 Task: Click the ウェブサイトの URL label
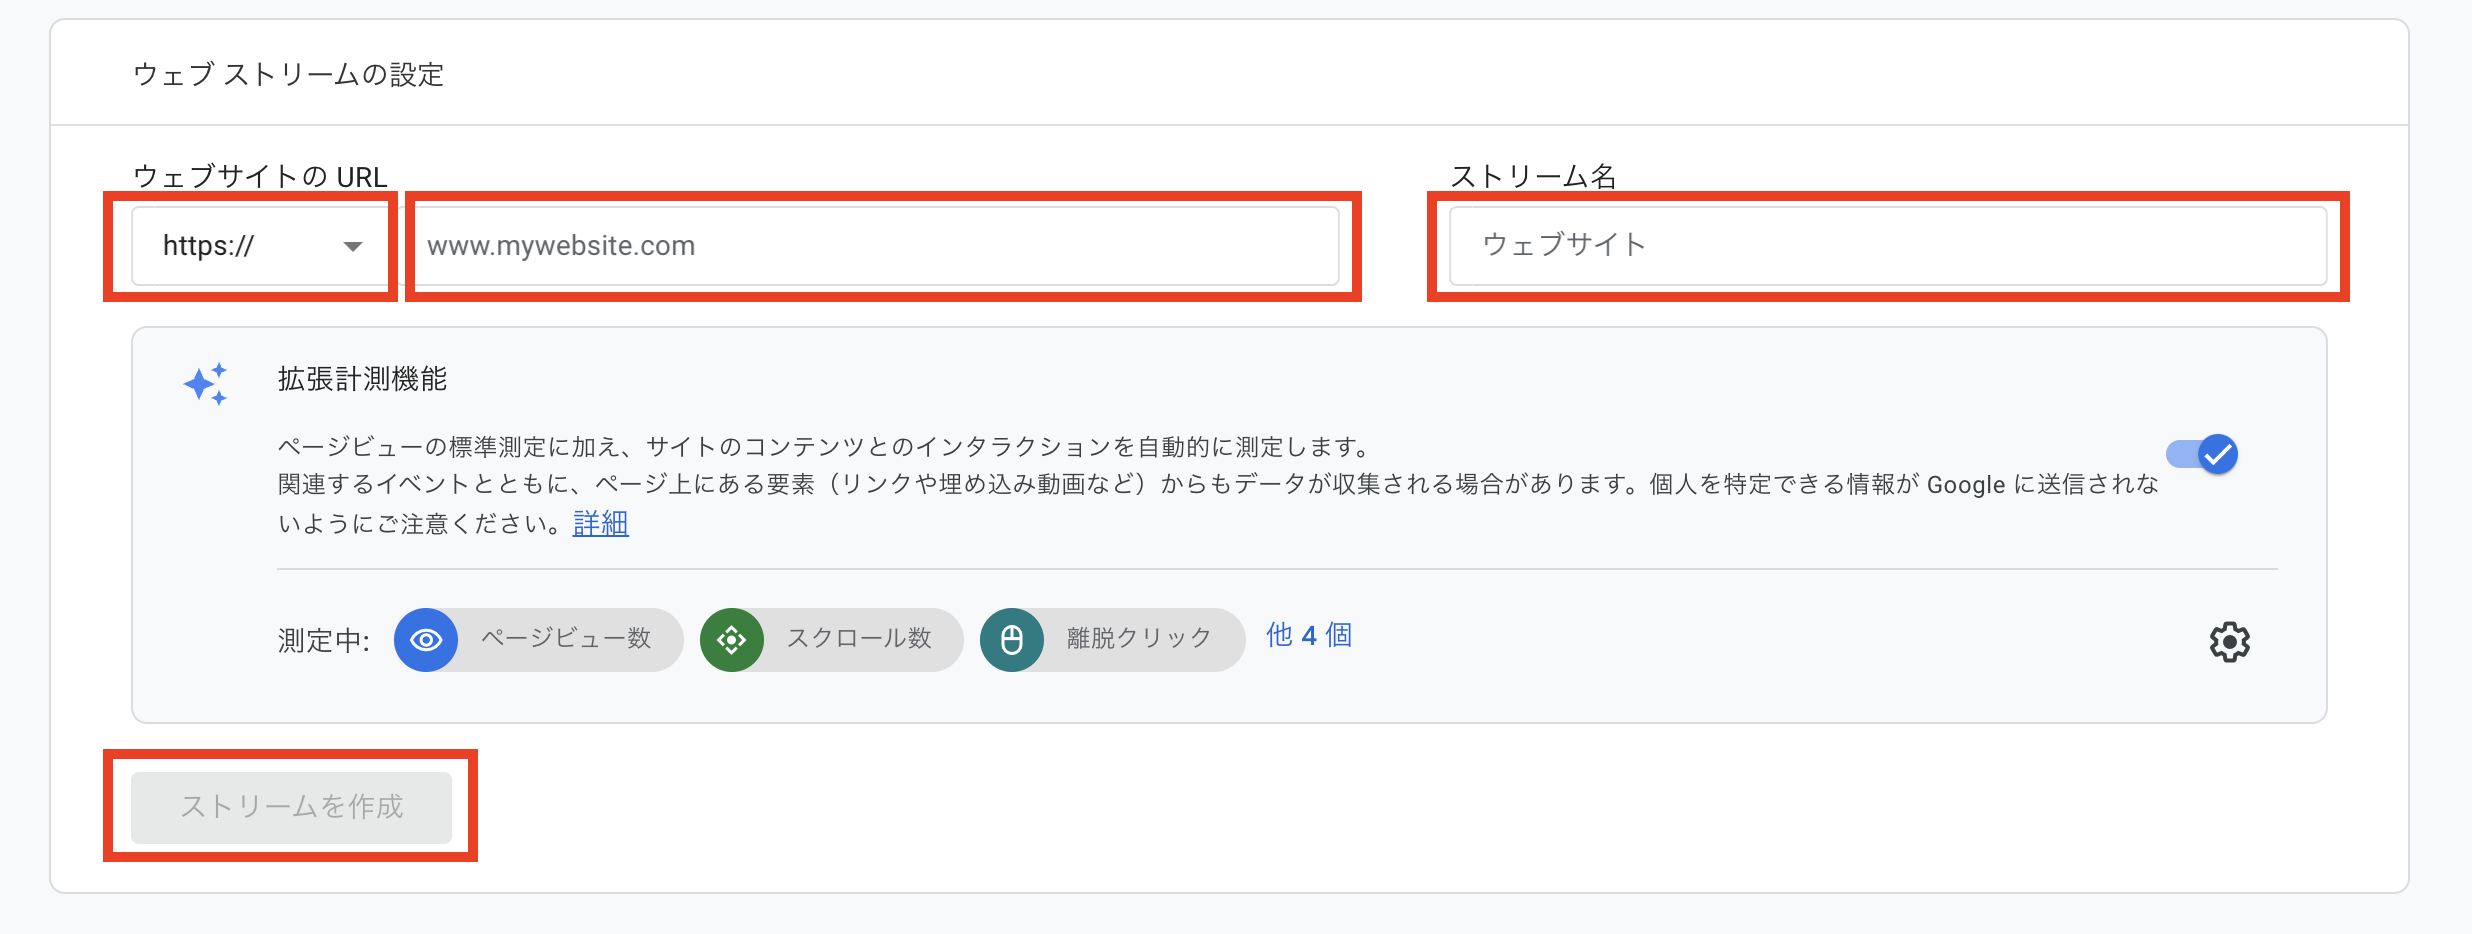(x=260, y=176)
